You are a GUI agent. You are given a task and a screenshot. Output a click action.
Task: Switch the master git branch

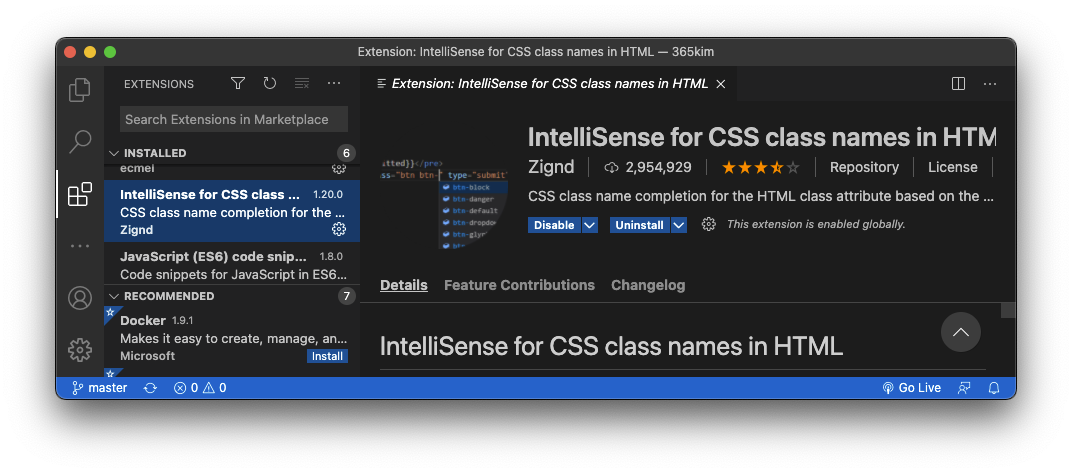pos(100,388)
